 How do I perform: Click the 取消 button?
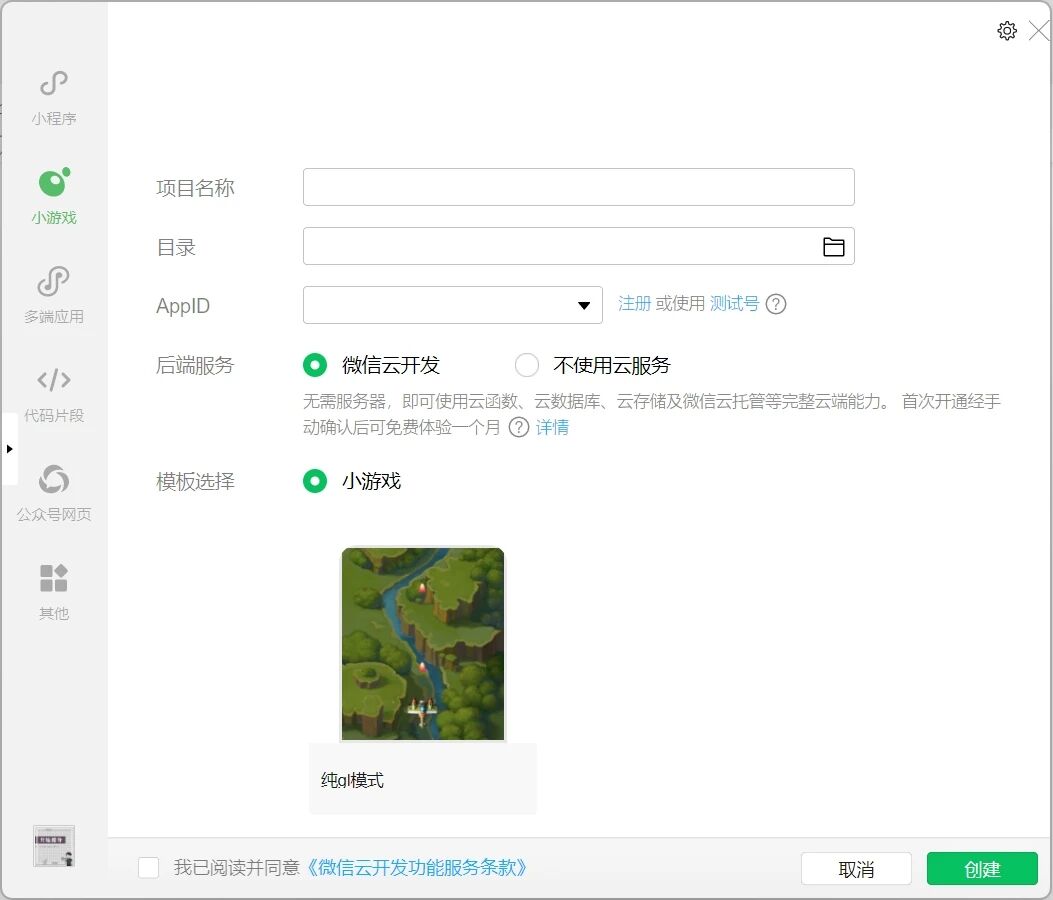(x=856, y=869)
